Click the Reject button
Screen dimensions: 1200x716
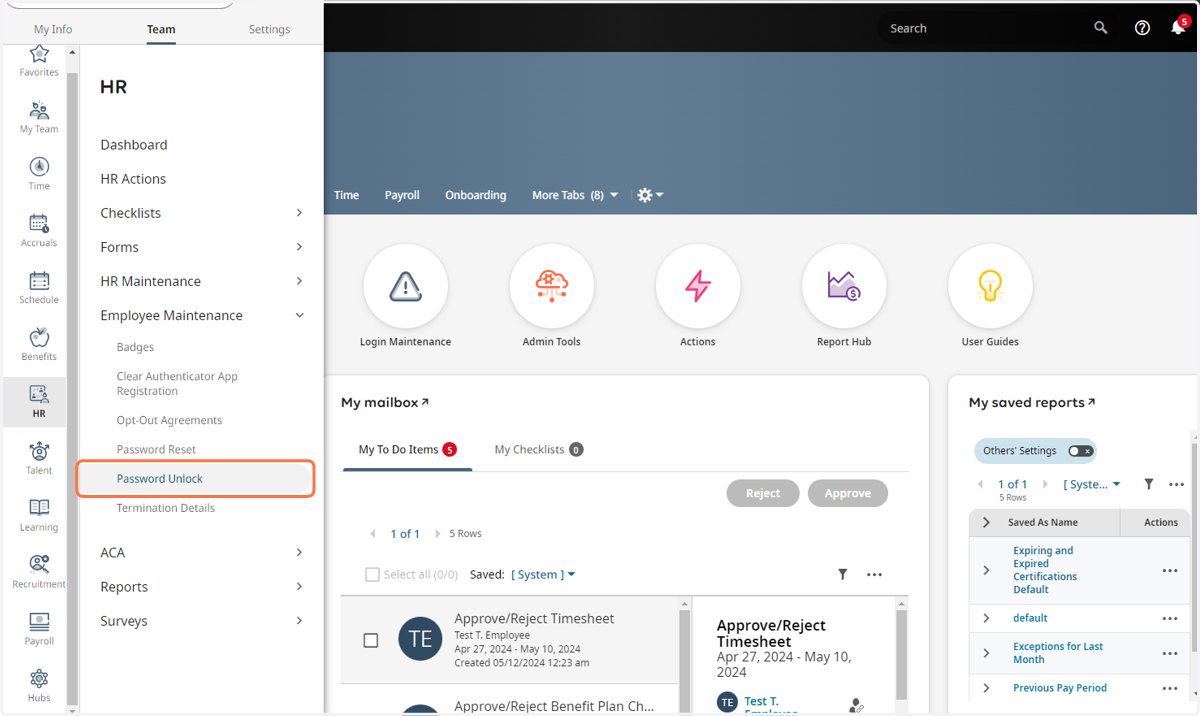click(x=763, y=493)
